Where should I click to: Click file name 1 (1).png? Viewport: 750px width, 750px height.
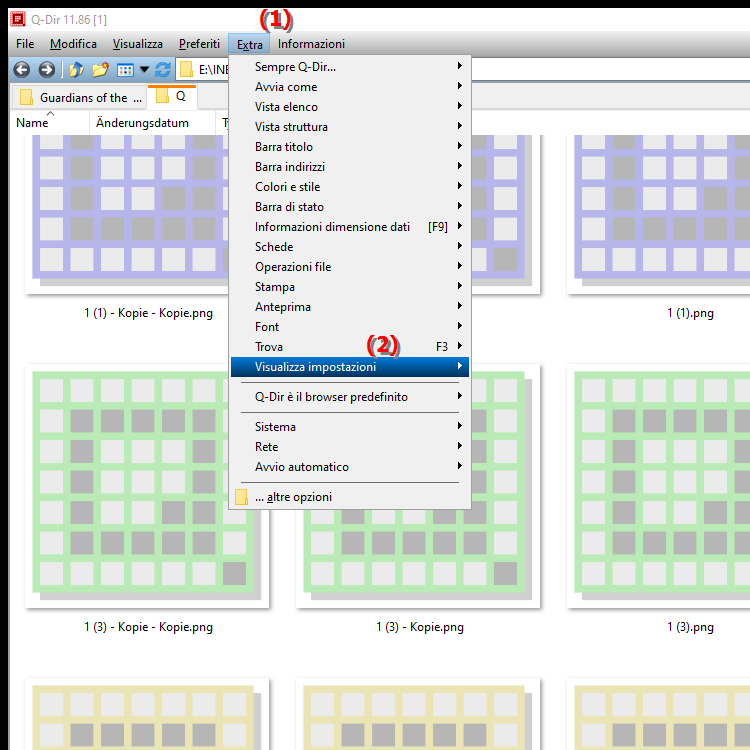tap(690, 313)
